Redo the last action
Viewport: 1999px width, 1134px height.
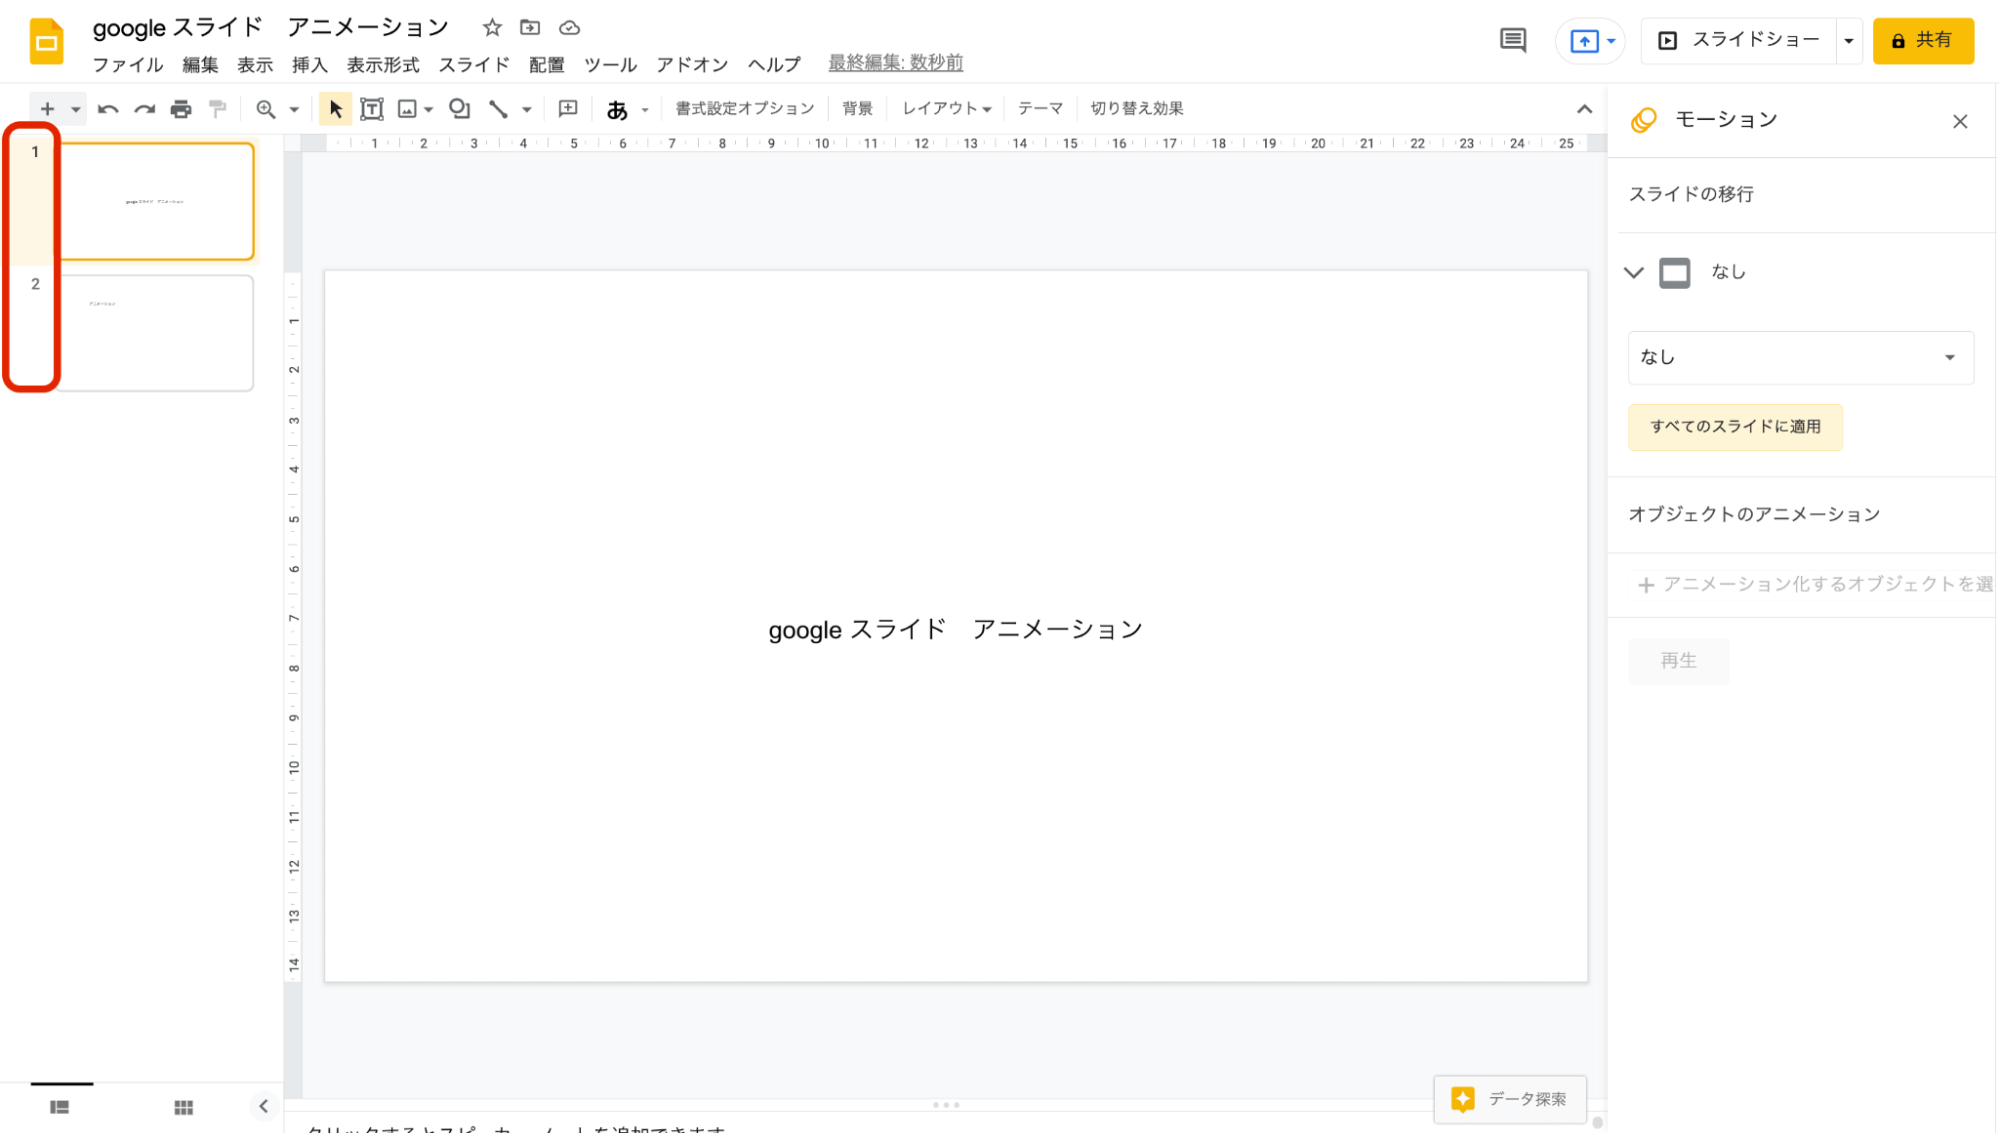click(x=145, y=109)
